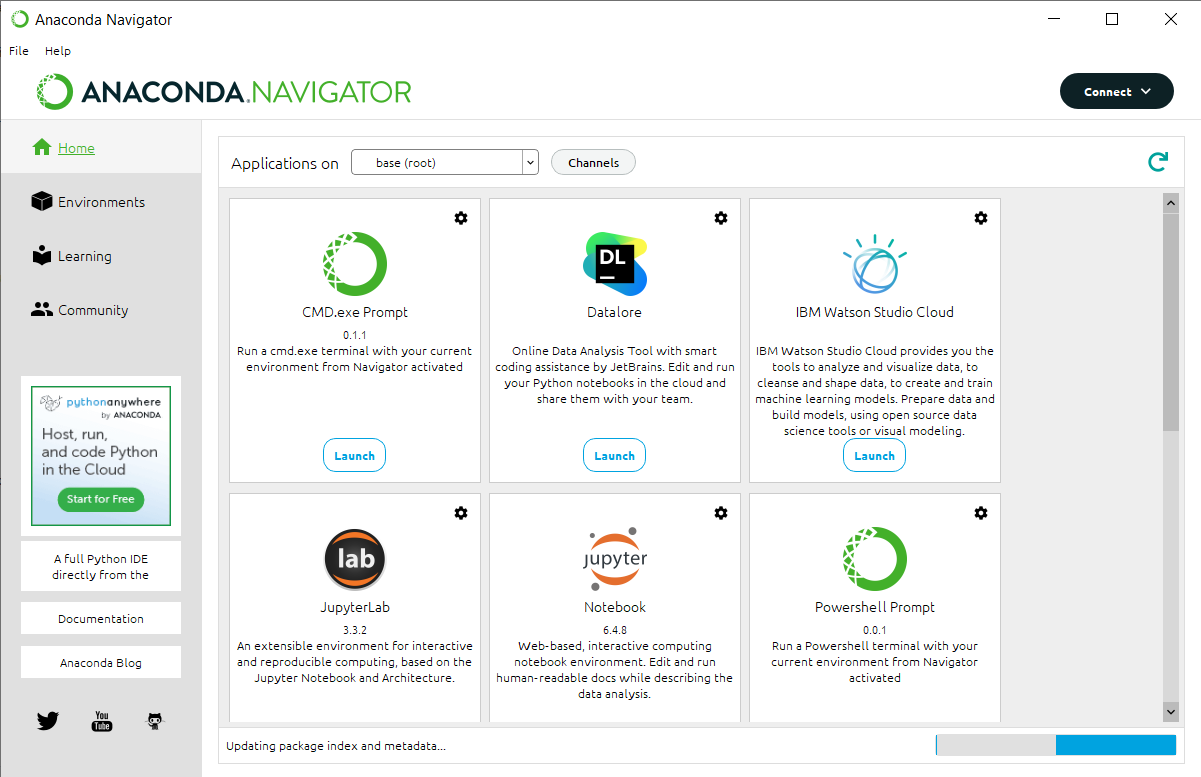Click 'Updating package index and metadata...' status text
The width and height of the screenshot is (1201, 777).
[x=336, y=746]
